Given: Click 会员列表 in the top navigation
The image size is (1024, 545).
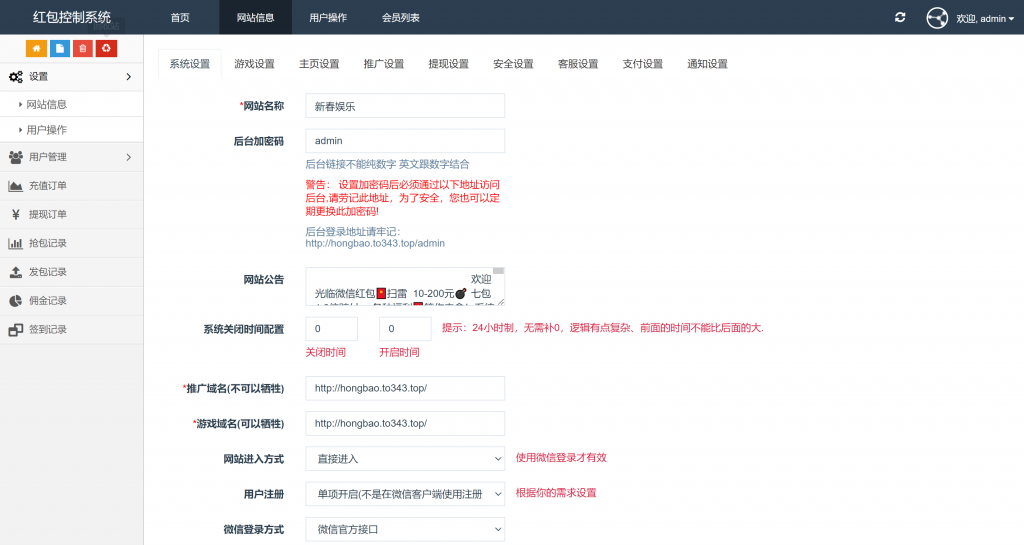Looking at the screenshot, I should (400, 18).
